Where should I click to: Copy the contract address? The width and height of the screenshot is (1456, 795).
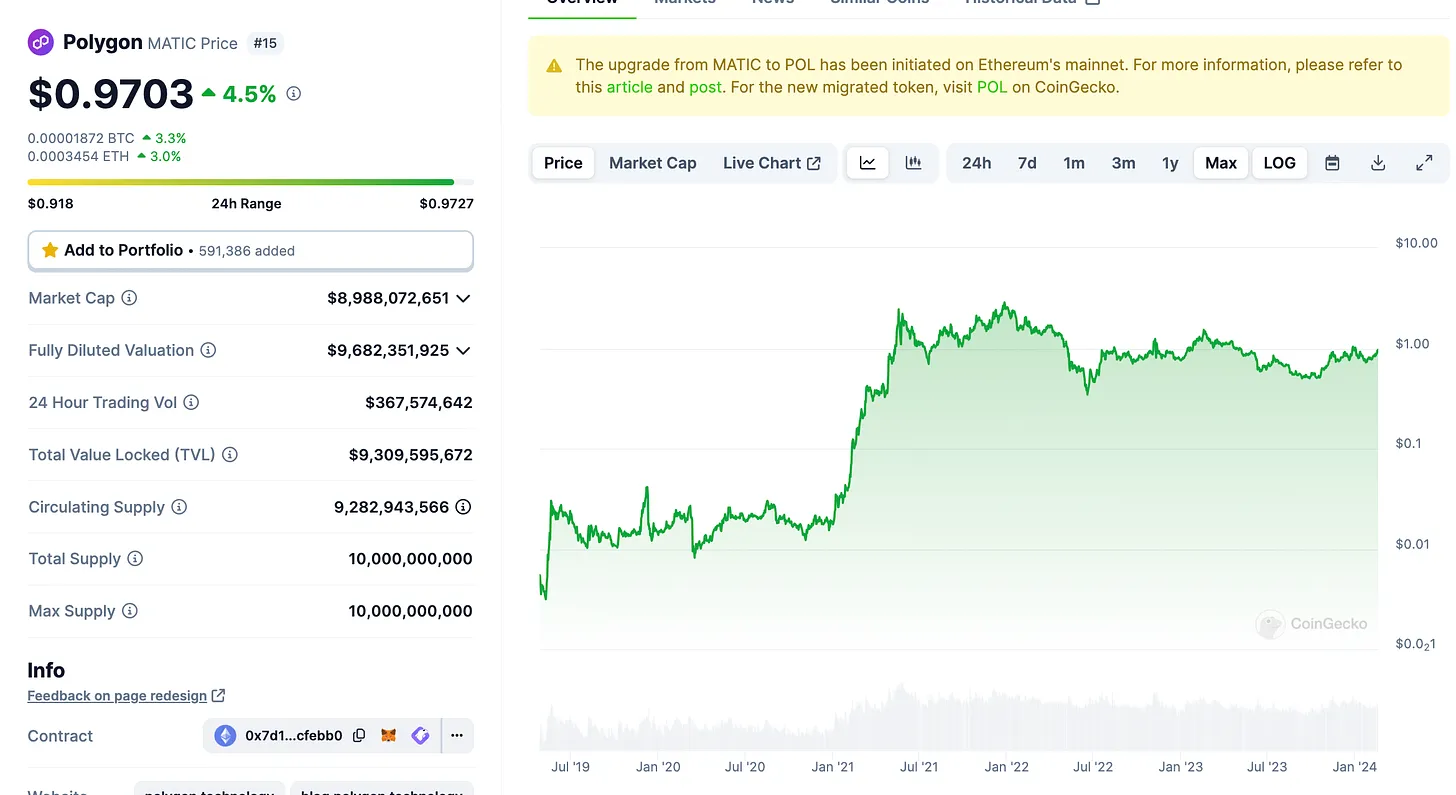tap(359, 736)
